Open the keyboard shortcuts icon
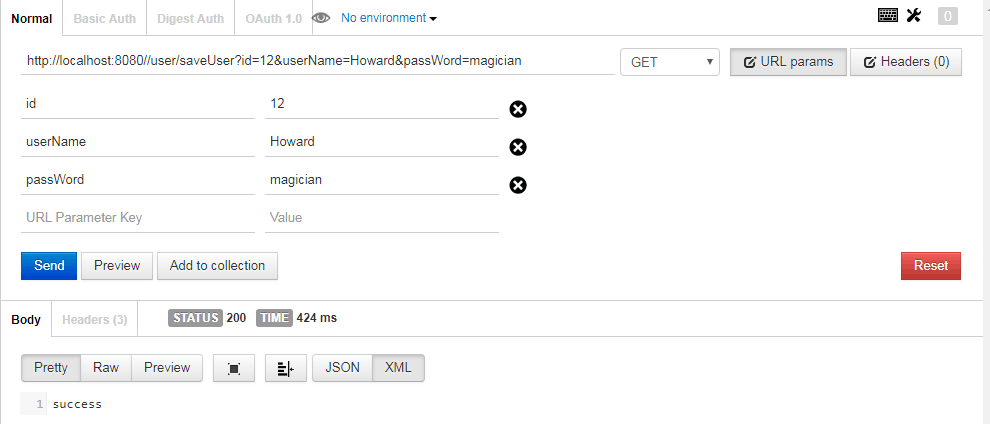Viewport: 990px width, 424px height. coord(888,16)
